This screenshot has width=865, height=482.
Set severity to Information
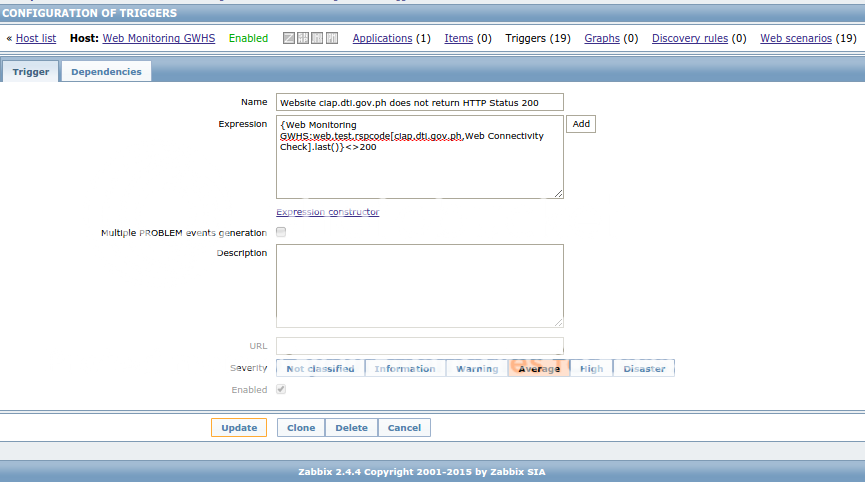coord(405,369)
